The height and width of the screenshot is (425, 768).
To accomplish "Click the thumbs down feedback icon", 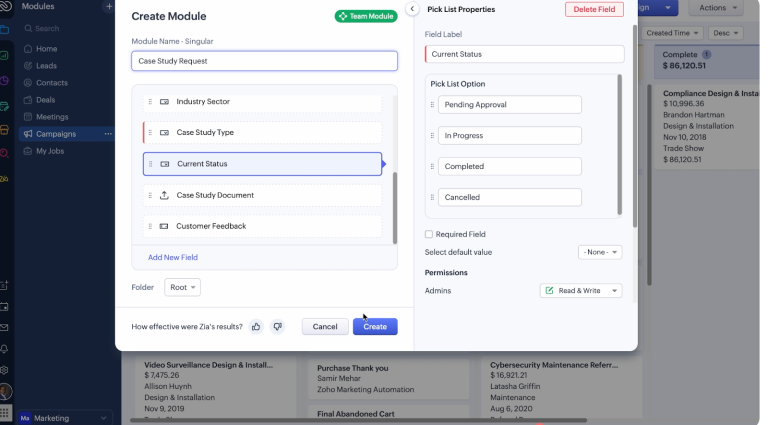I will (x=278, y=326).
